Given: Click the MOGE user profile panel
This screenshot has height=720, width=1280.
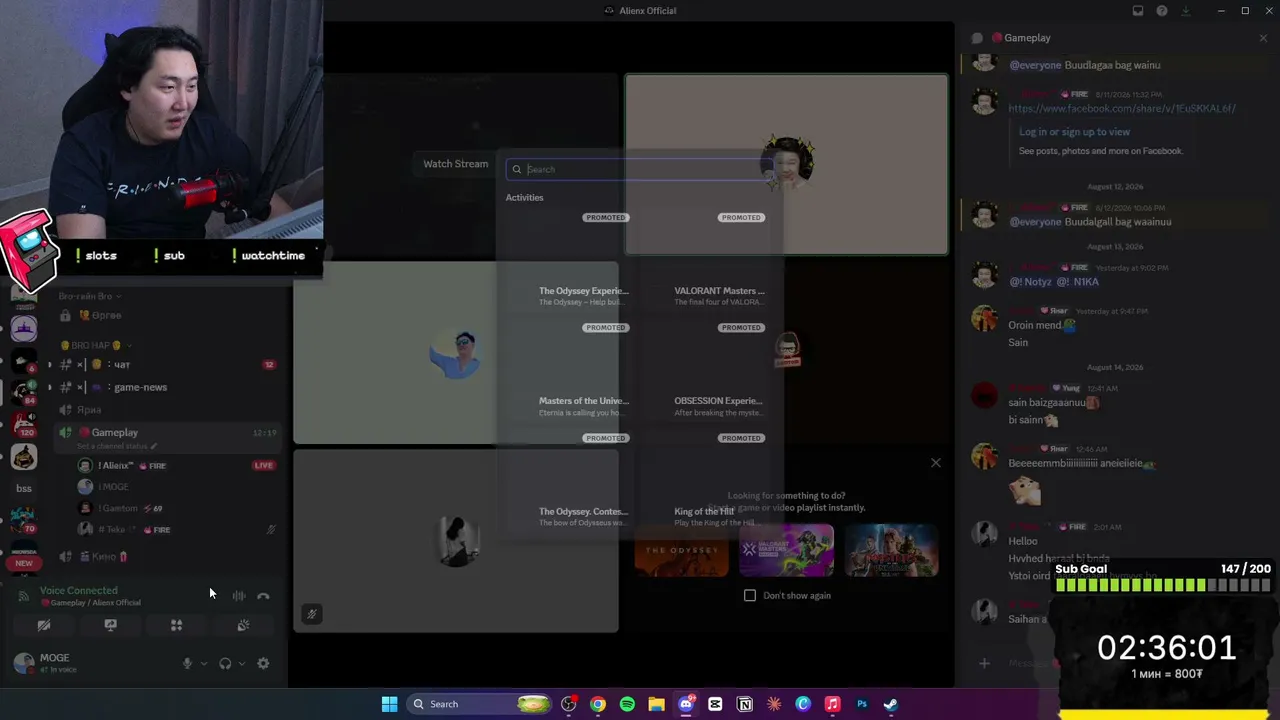Looking at the screenshot, I should [x=92, y=663].
